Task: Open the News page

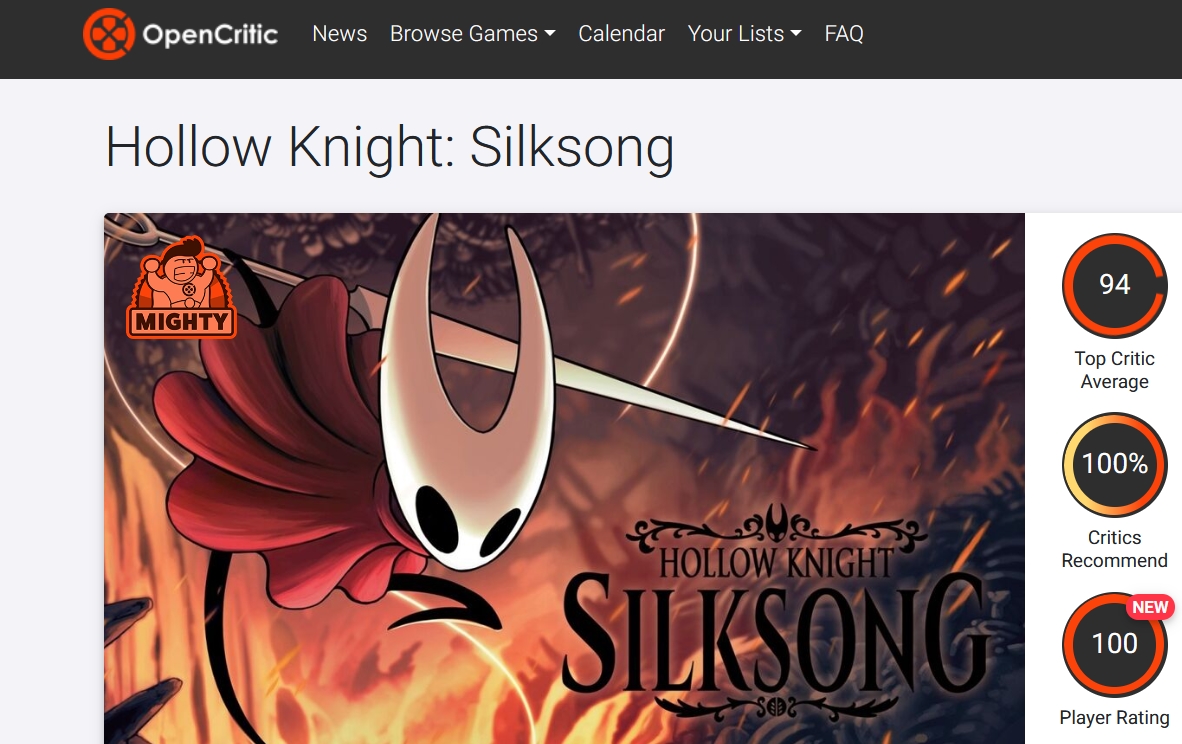Action: click(x=339, y=34)
